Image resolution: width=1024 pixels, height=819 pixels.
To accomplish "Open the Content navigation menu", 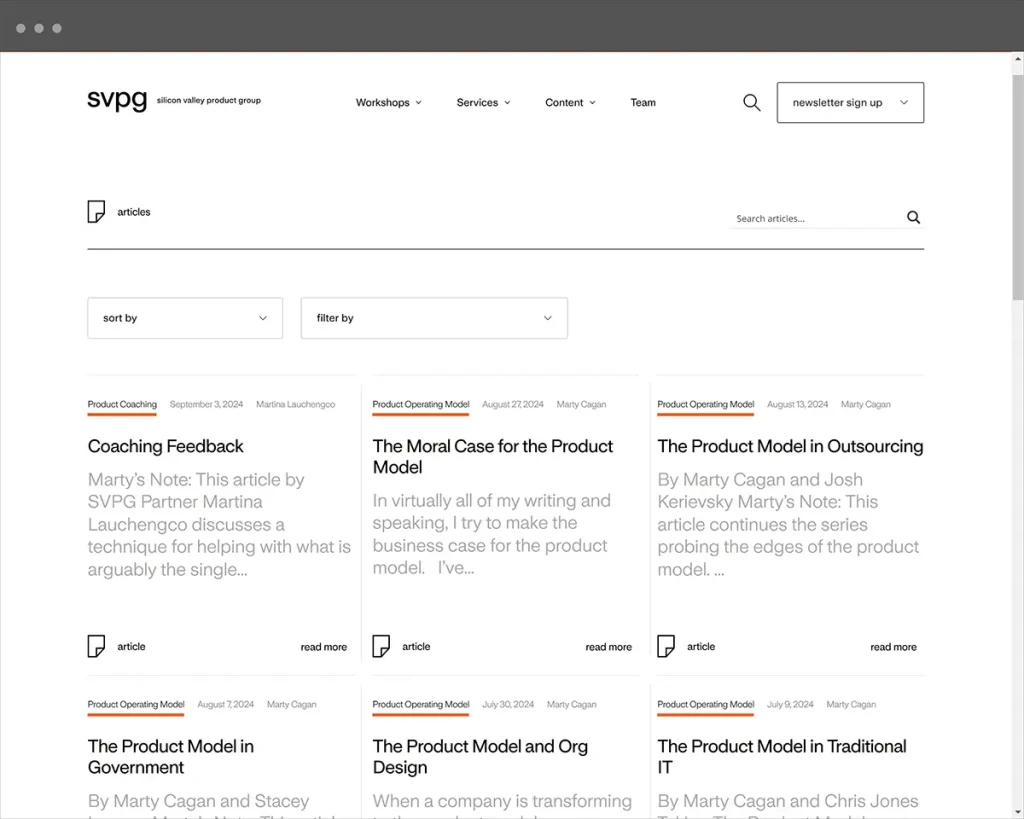I will pyautogui.click(x=570, y=103).
